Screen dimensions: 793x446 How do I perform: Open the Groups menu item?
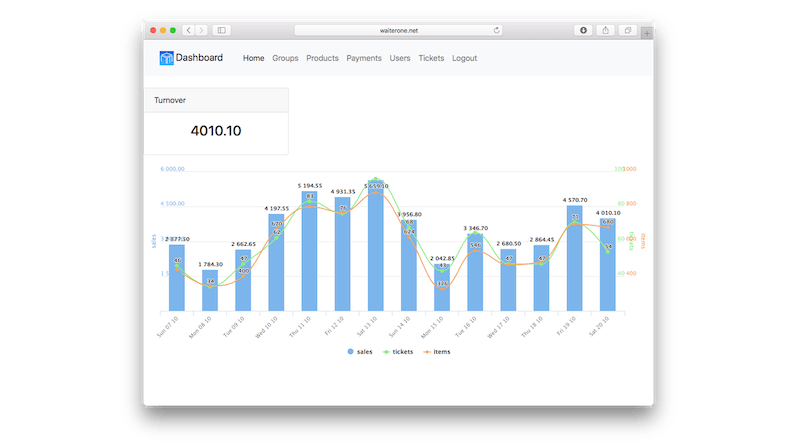(x=285, y=58)
